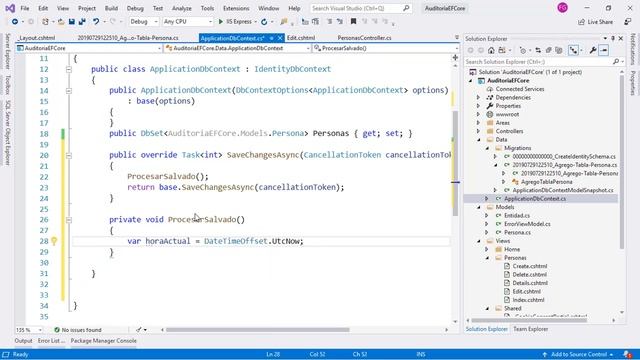Screen dimensions: 640x360
Task: Click the Solution Explorer vertical scrollbar
Action: 622,162
